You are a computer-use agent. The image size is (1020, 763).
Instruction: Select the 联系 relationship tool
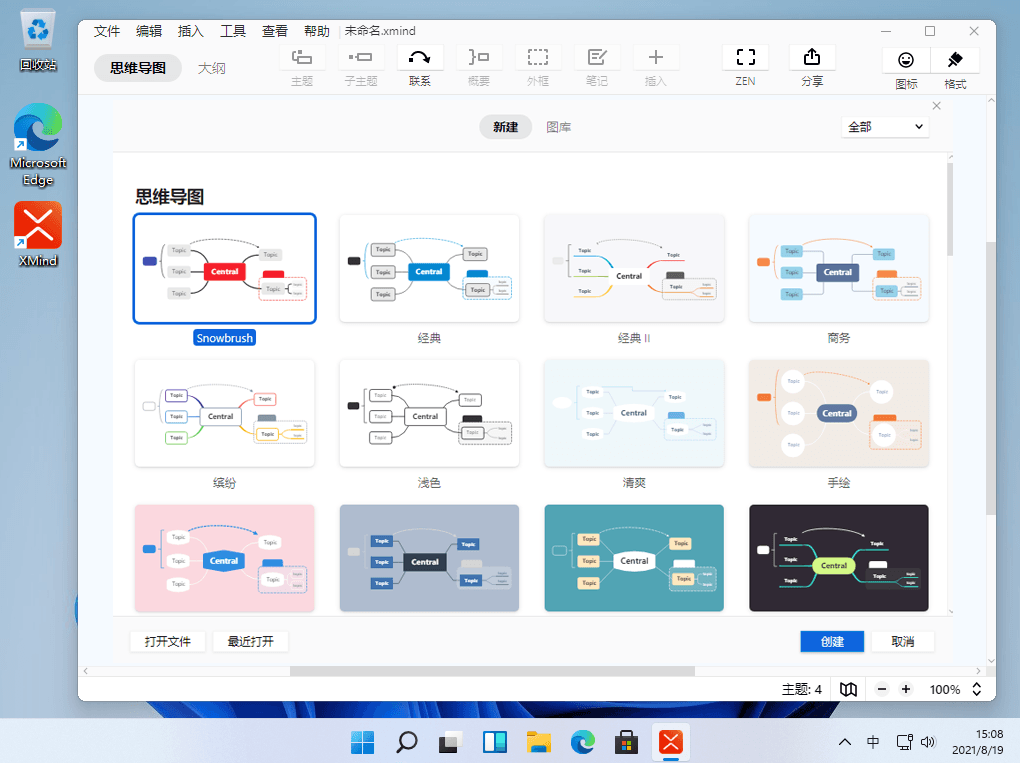click(420, 58)
